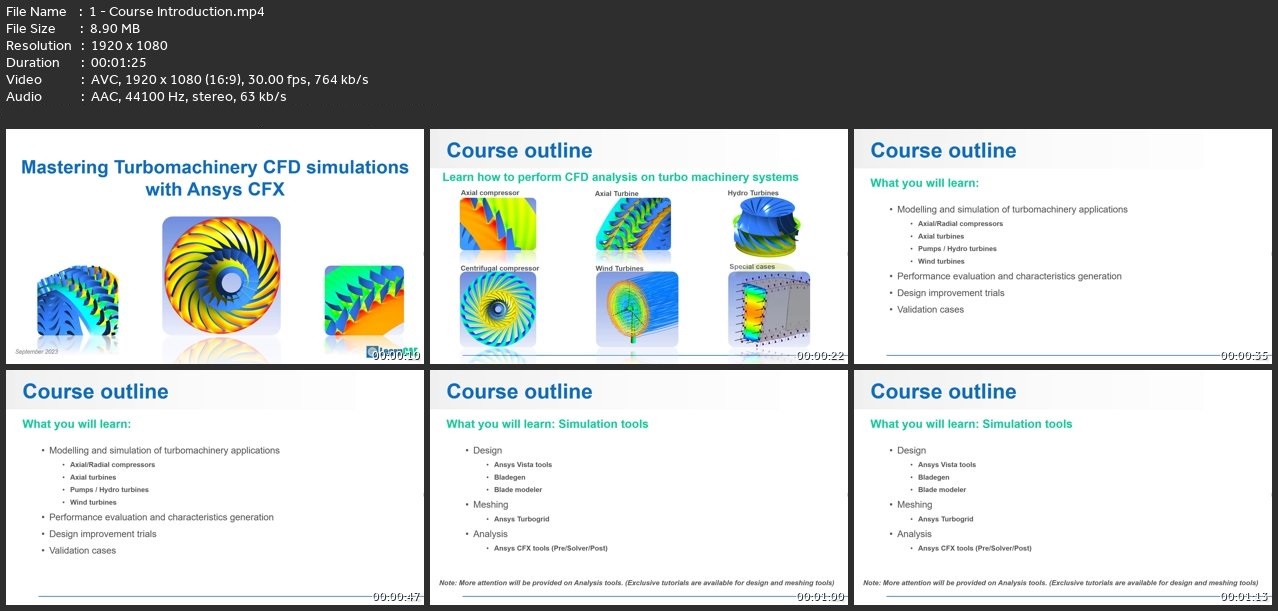Viewport: 1278px width, 611px height.
Task: Click "Course outline" heading in the 00:01:13 frame
Action: (943, 392)
